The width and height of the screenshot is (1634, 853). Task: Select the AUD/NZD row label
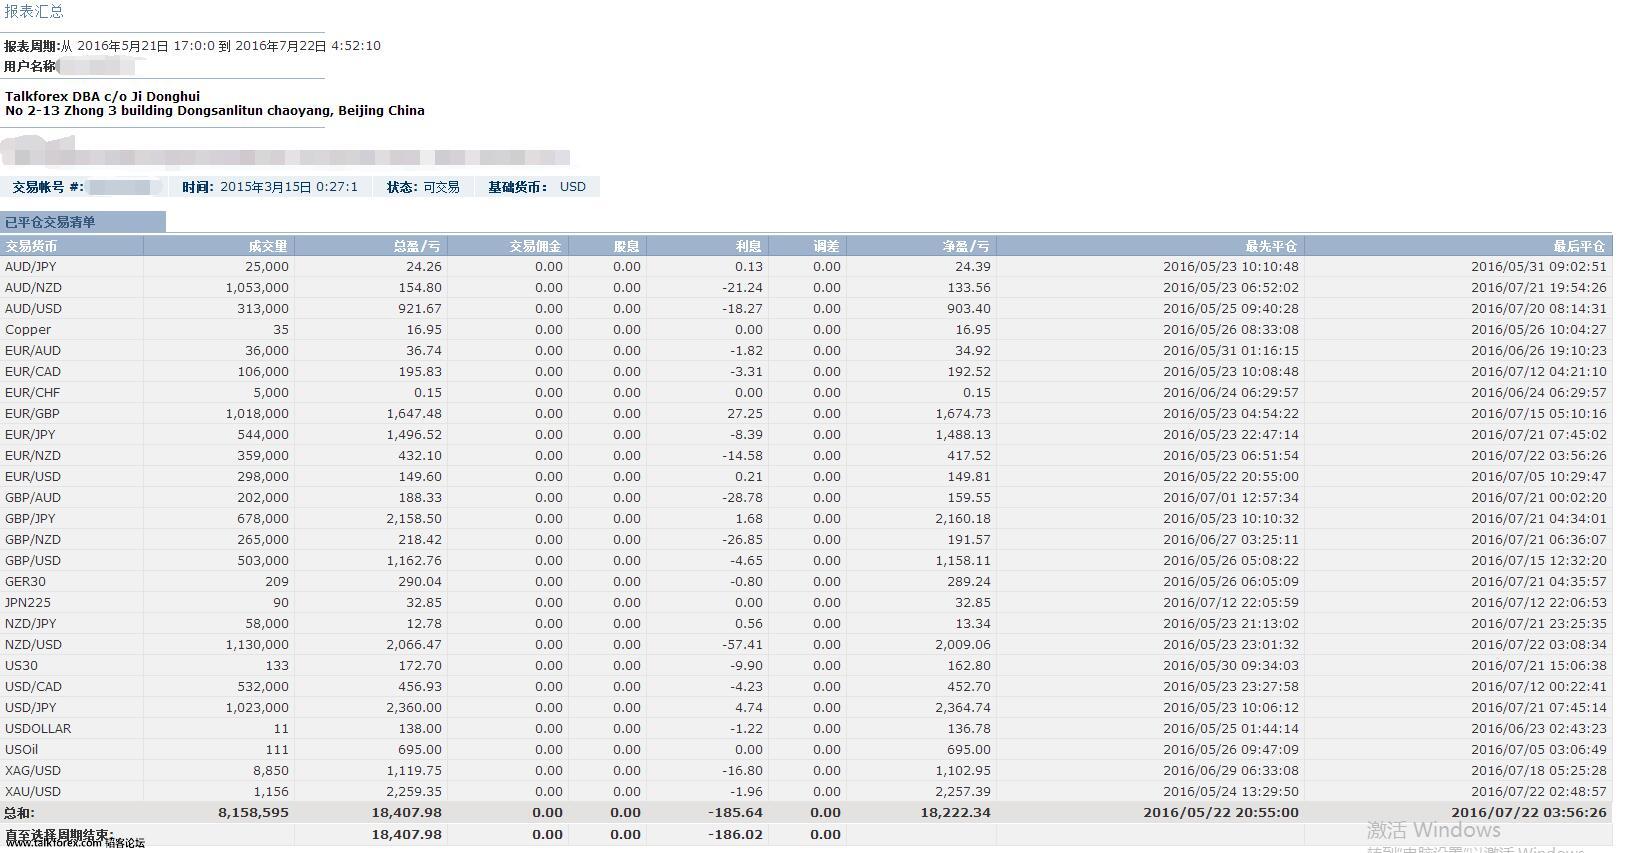tap(32, 287)
